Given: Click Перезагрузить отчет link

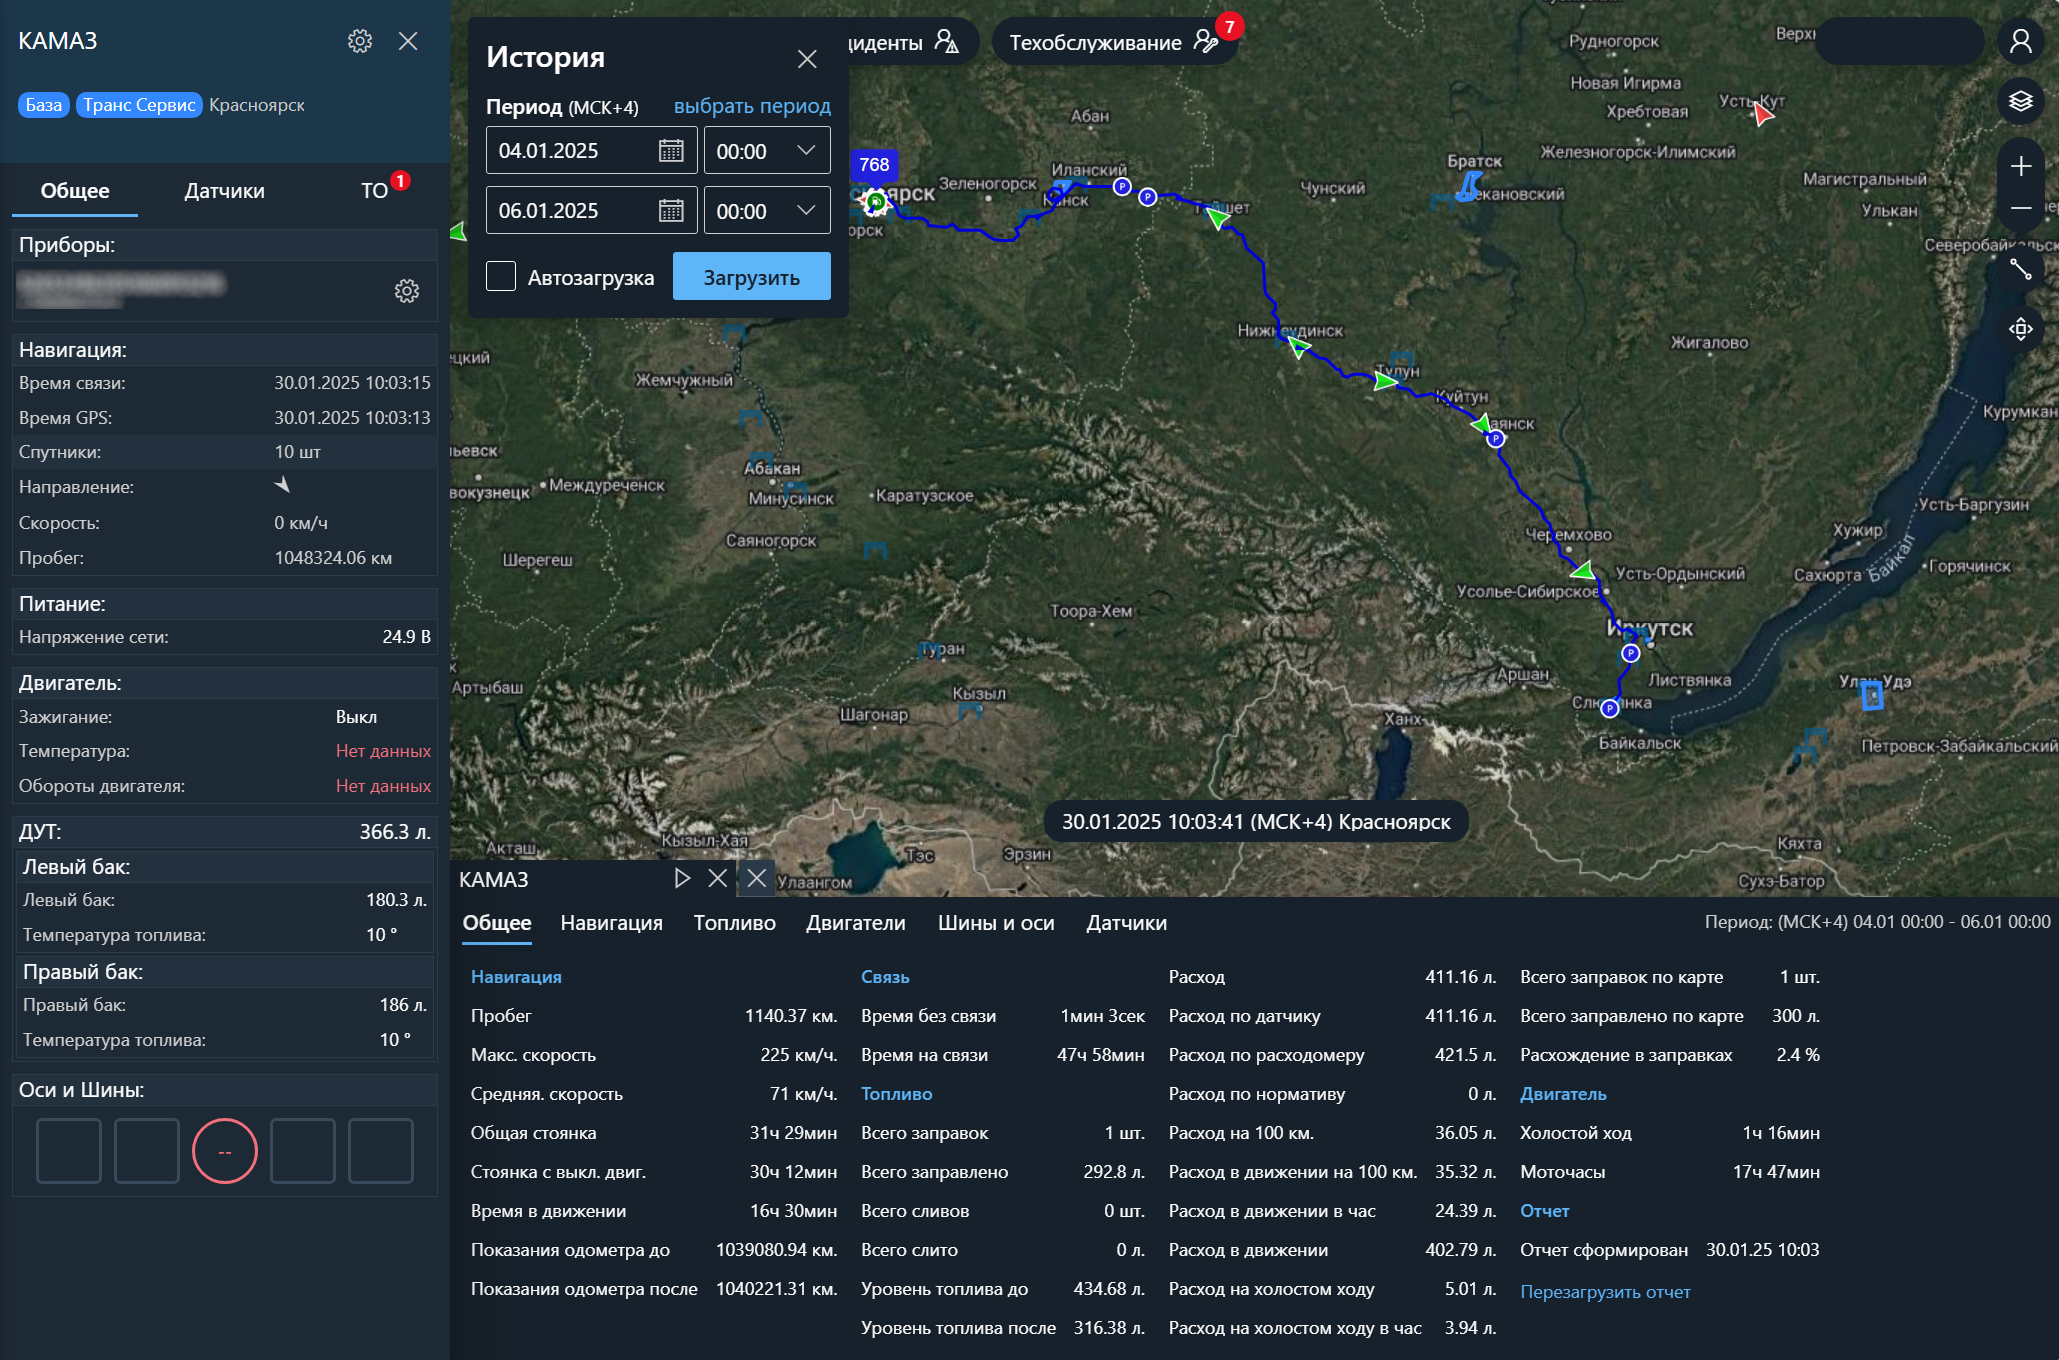Looking at the screenshot, I should click(x=1604, y=1292).
